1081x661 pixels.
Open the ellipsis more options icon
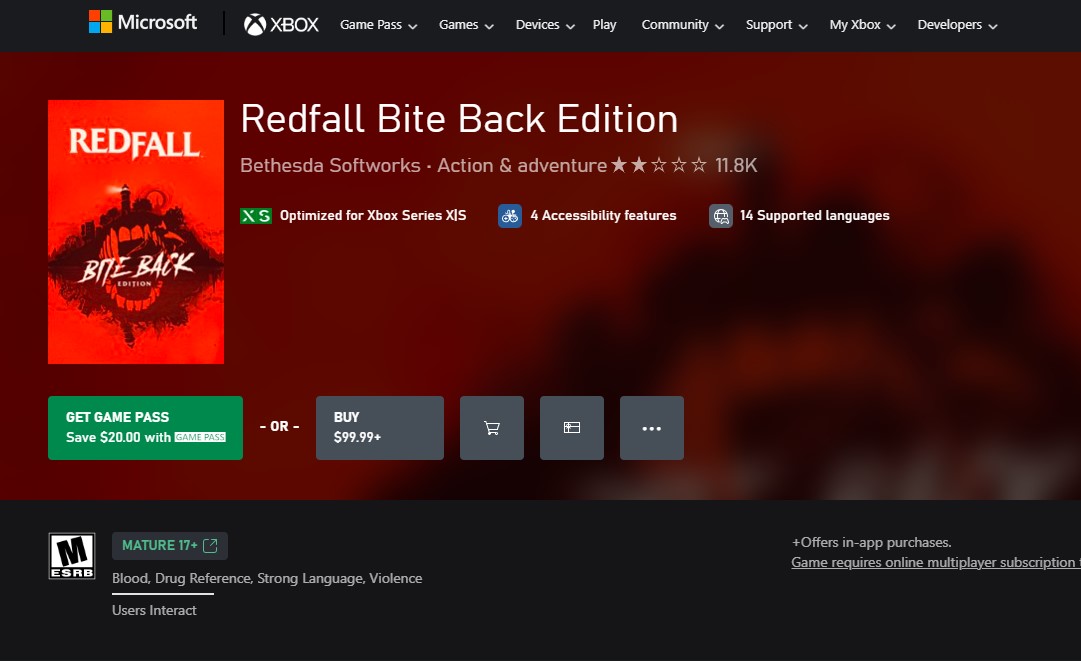click(x=651, y=427)
